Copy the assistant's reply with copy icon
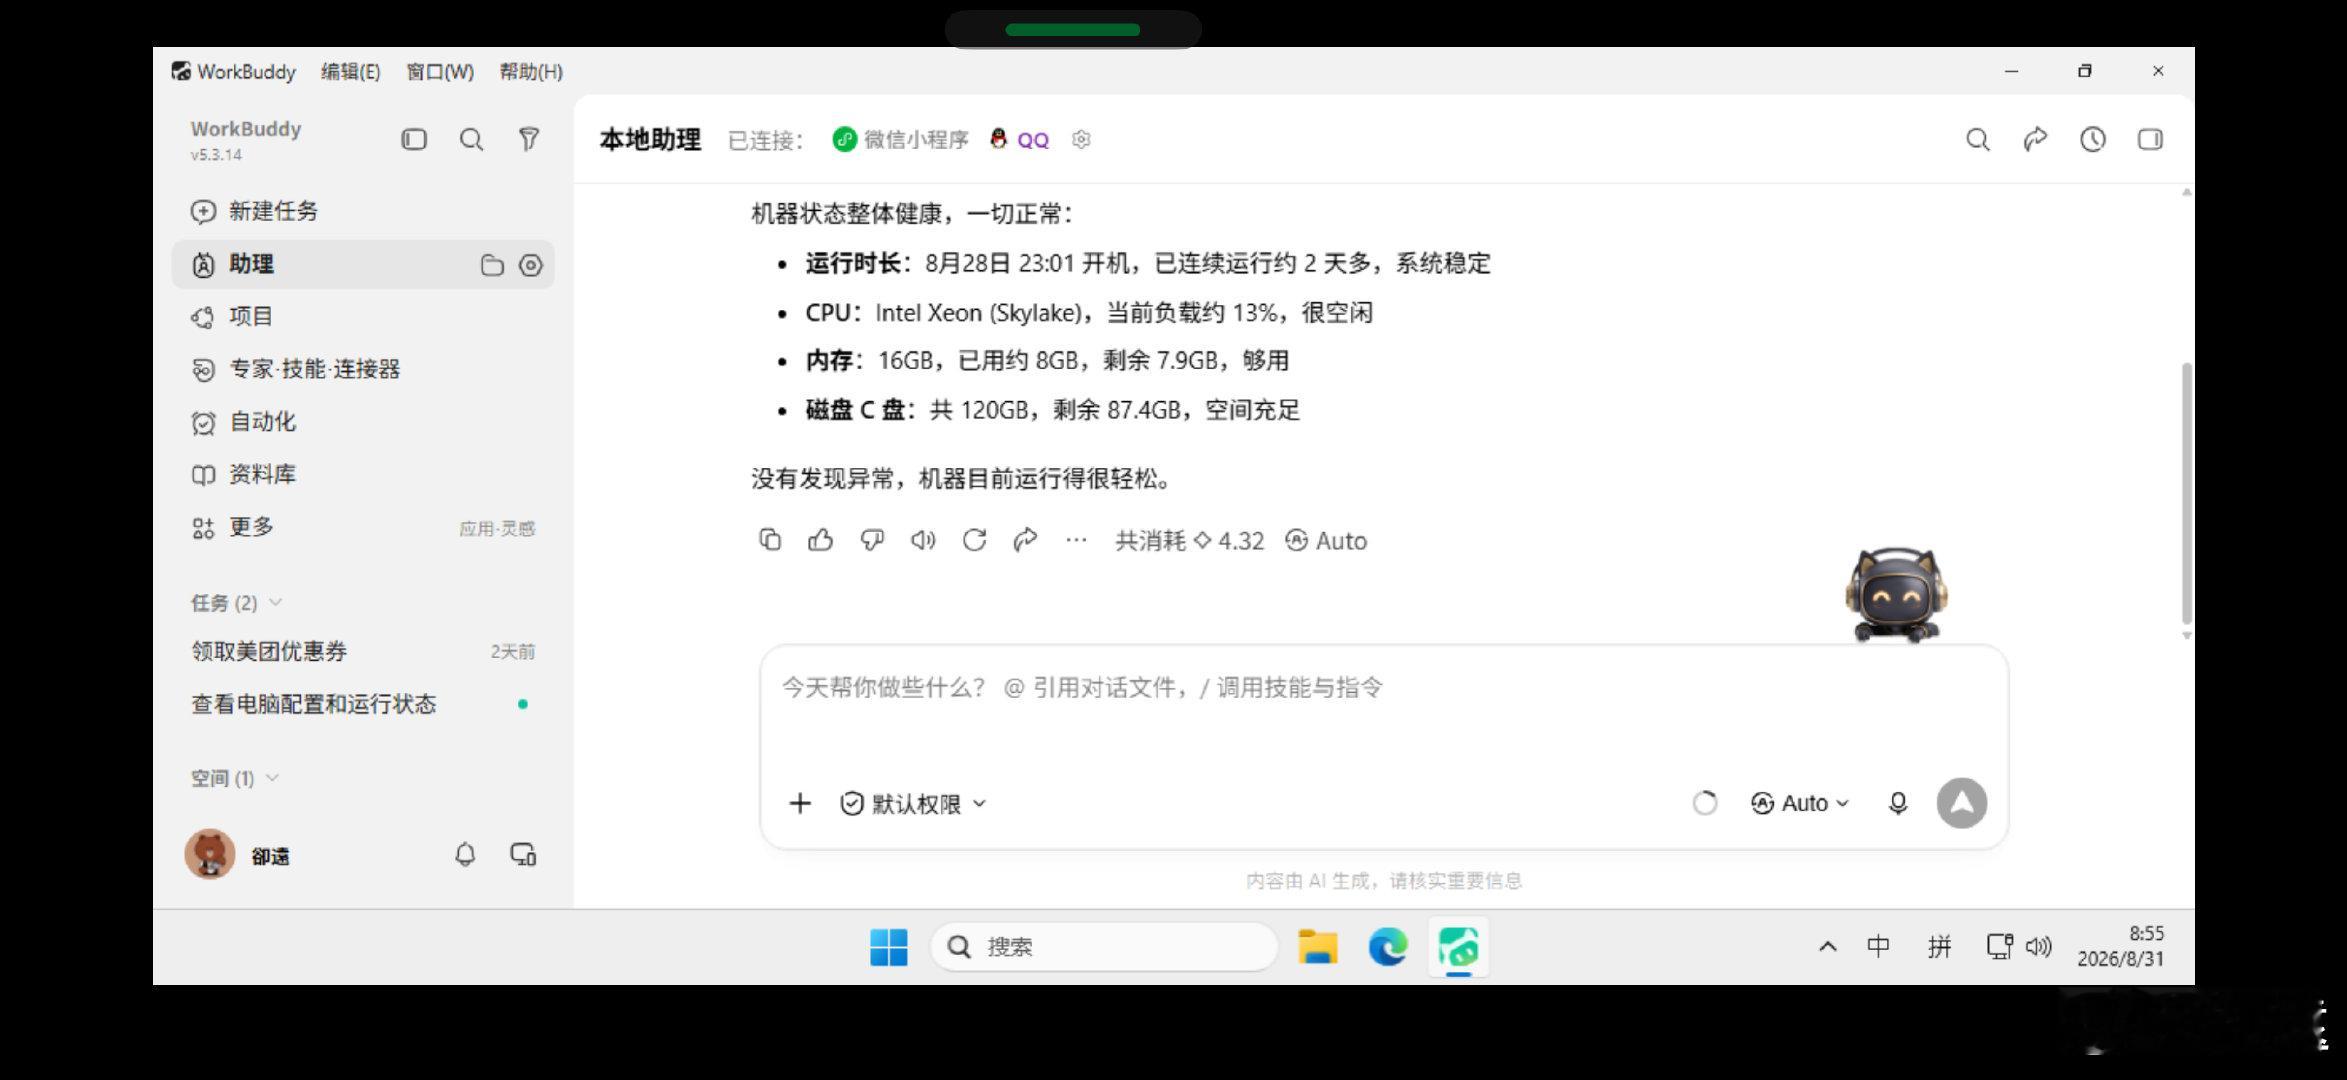 tap(770, 540)
